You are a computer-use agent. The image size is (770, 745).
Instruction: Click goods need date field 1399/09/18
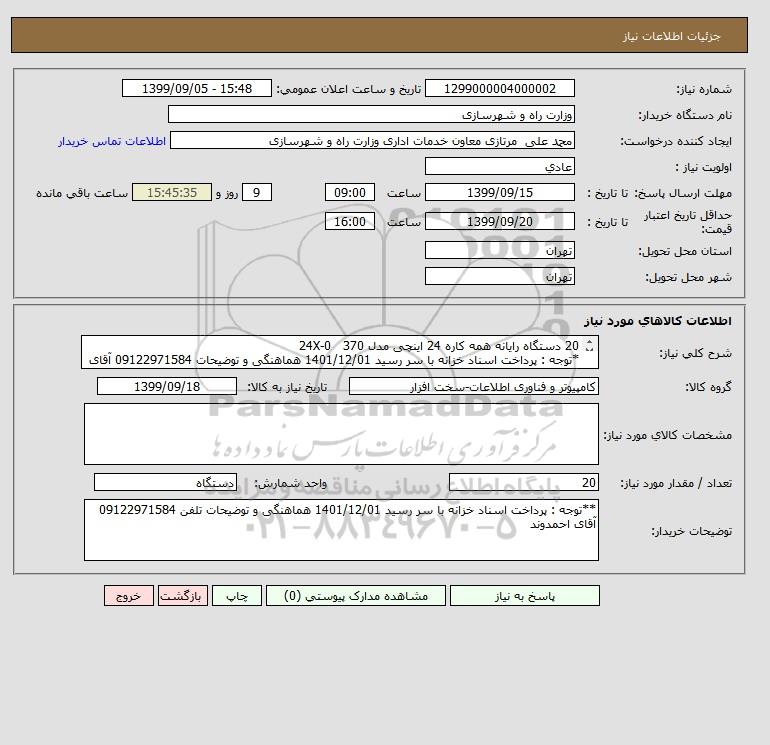[167, 386]
